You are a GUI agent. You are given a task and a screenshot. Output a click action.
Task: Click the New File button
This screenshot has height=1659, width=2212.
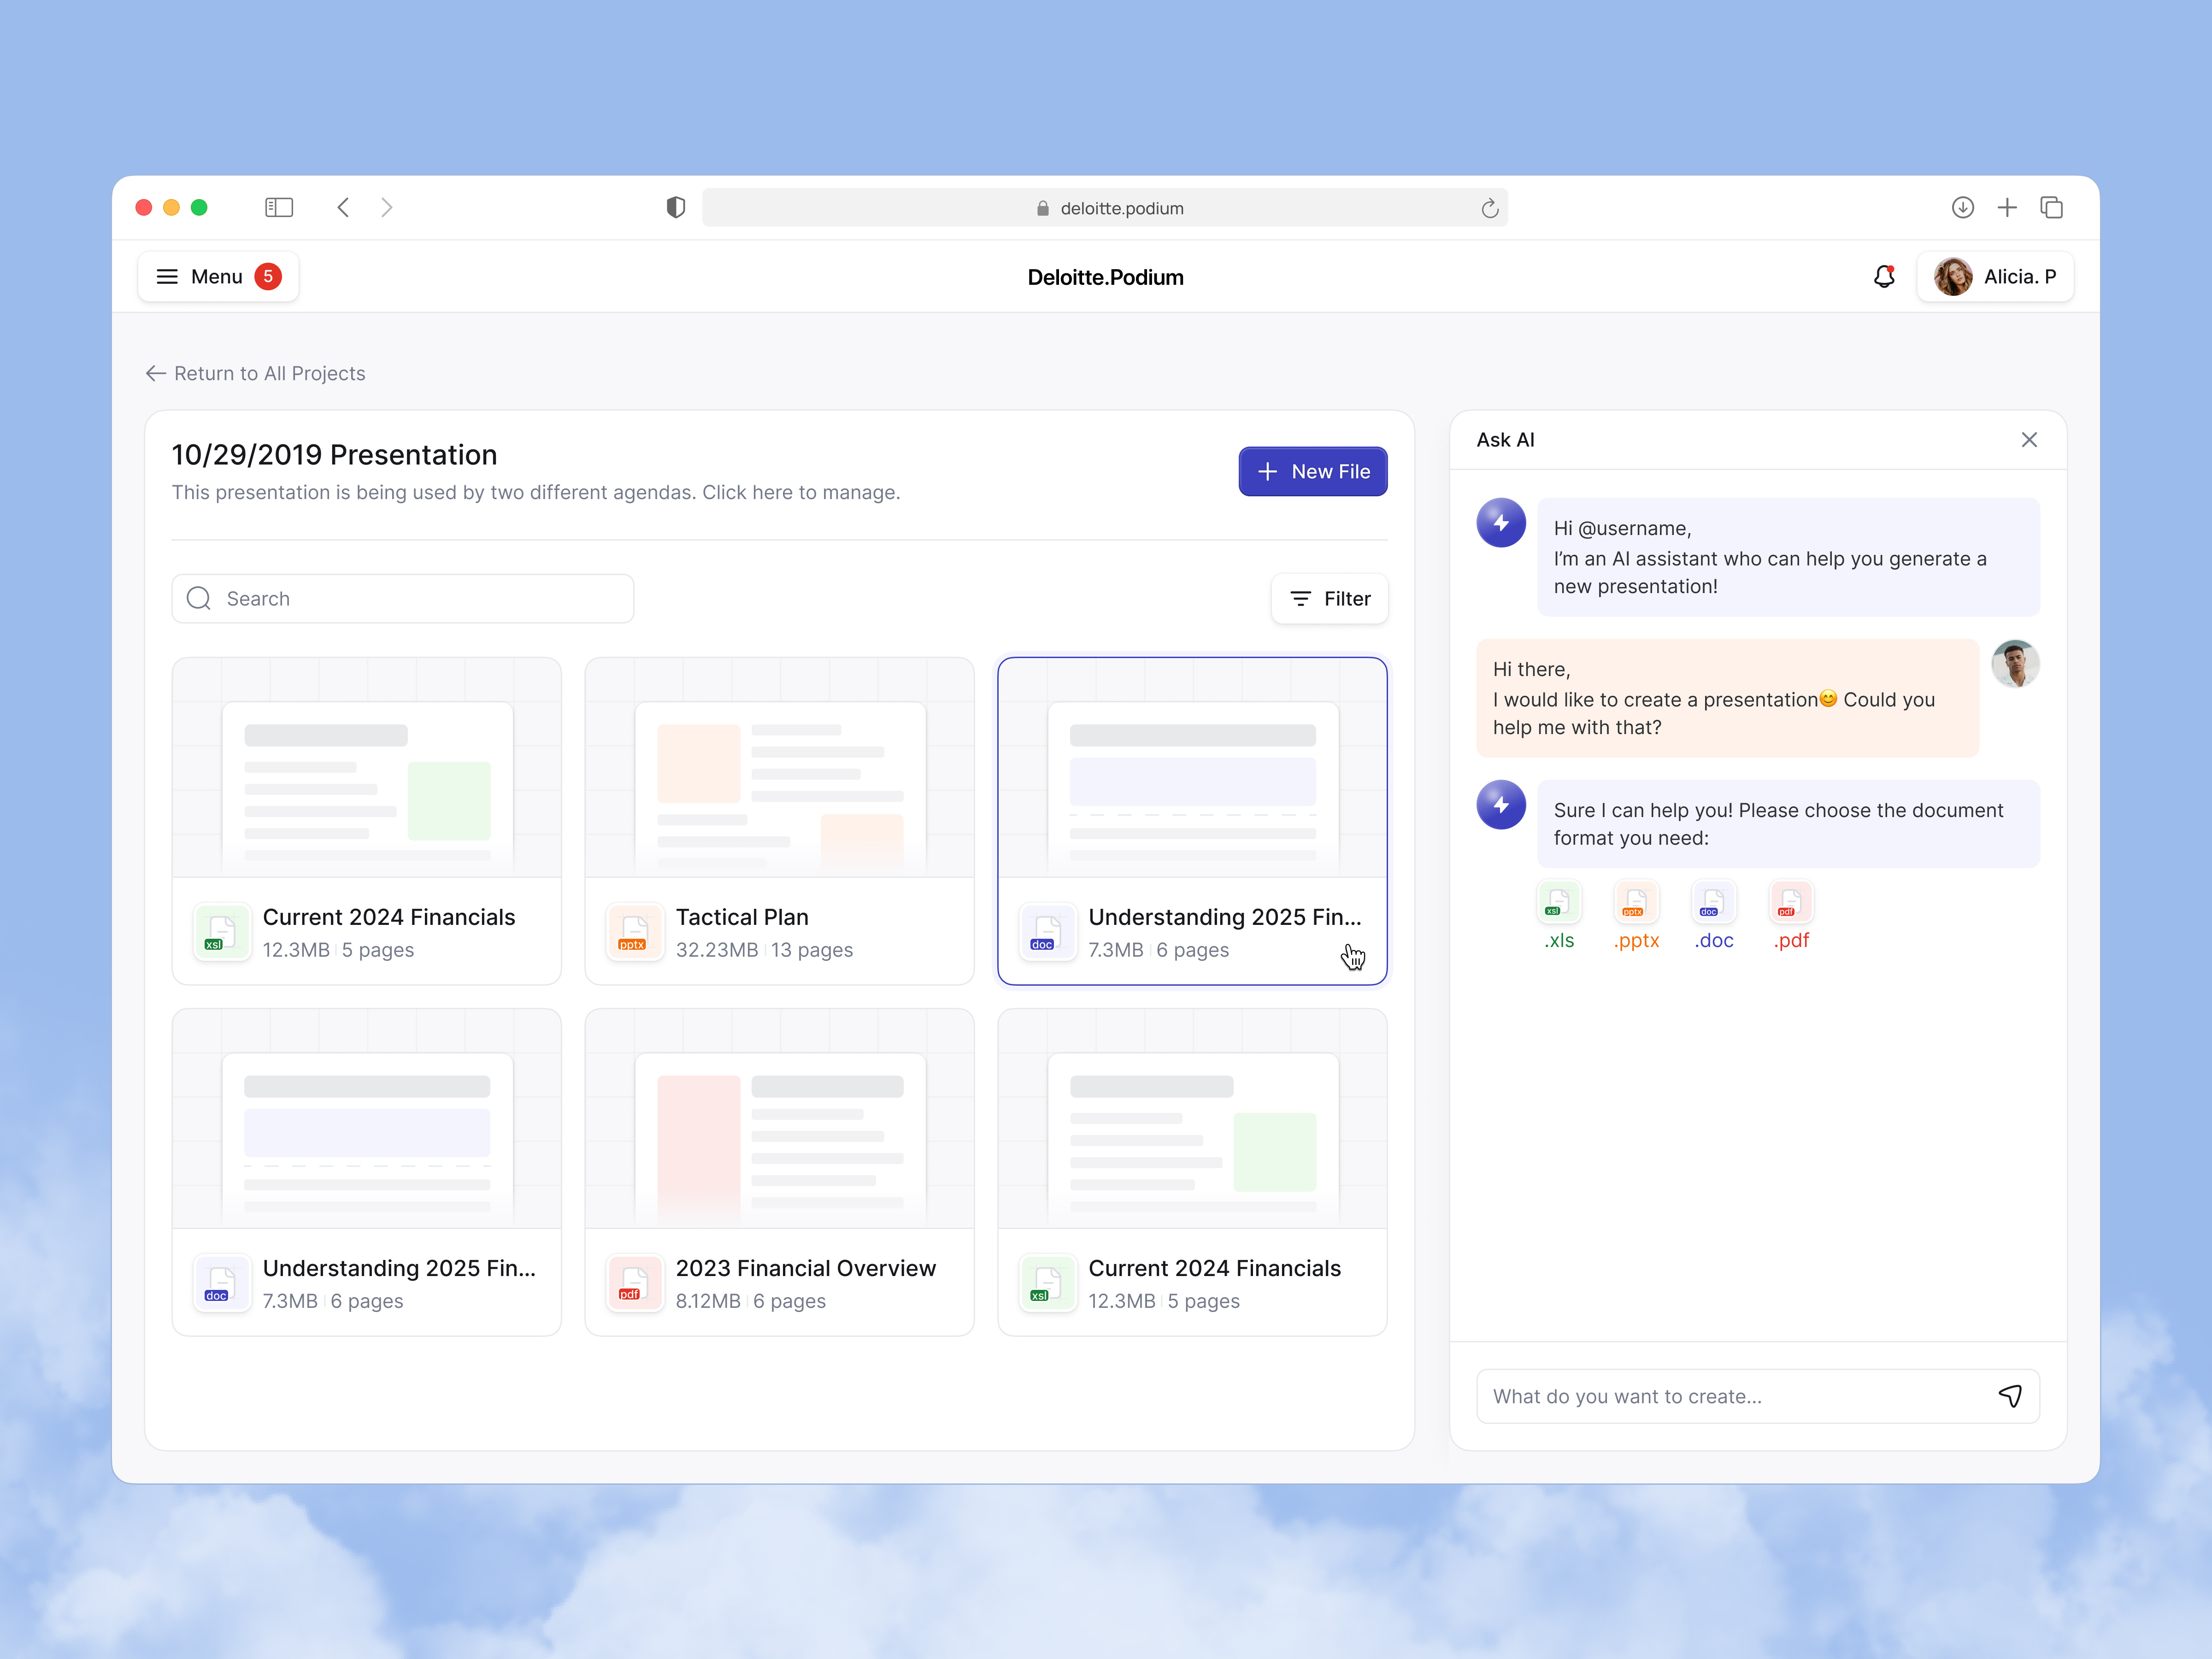(x=1312, y=472)
